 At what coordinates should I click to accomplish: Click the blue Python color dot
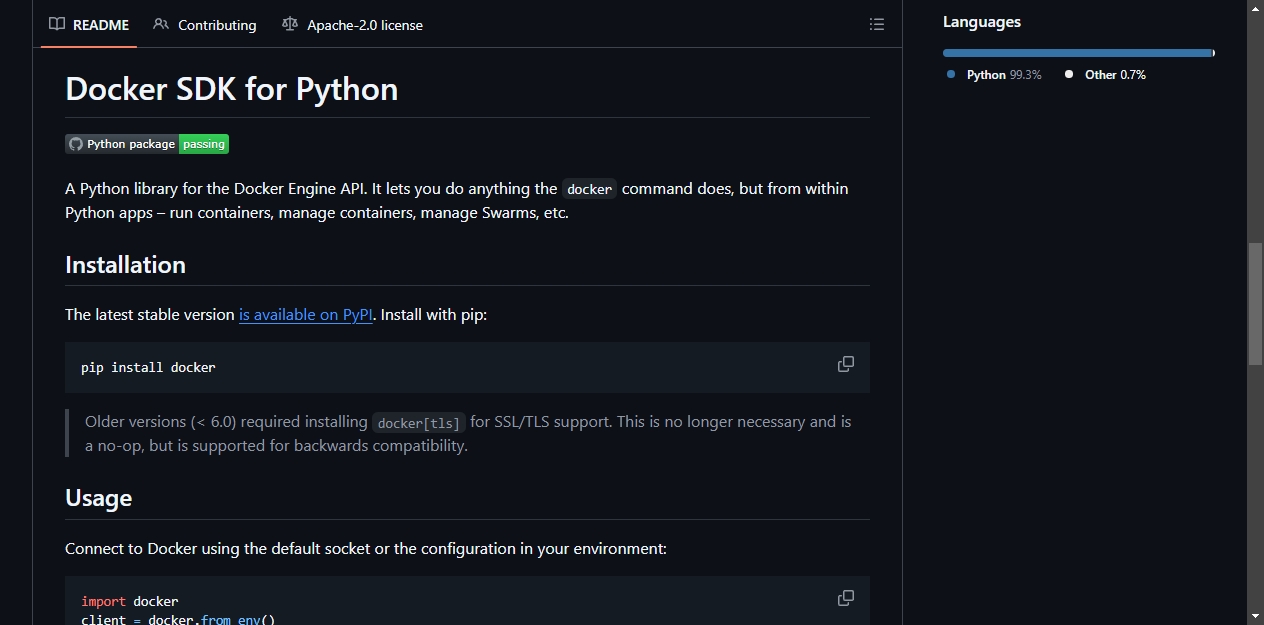(951, 74)
